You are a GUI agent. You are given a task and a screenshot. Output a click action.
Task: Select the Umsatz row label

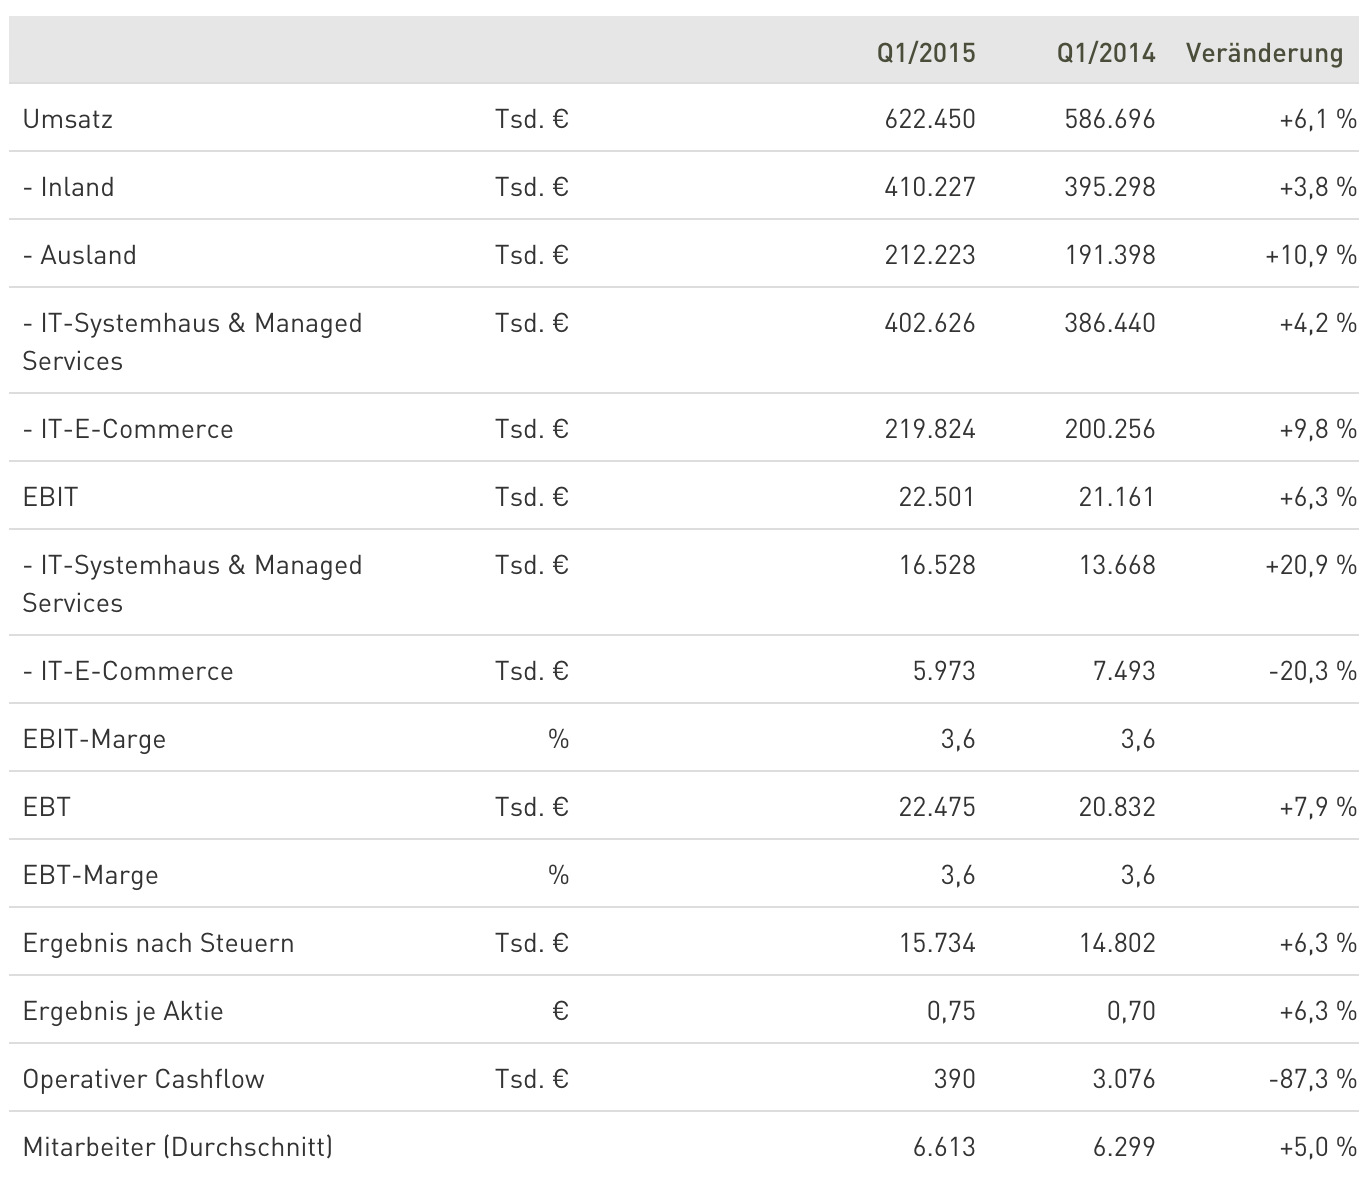pos(68,120)
